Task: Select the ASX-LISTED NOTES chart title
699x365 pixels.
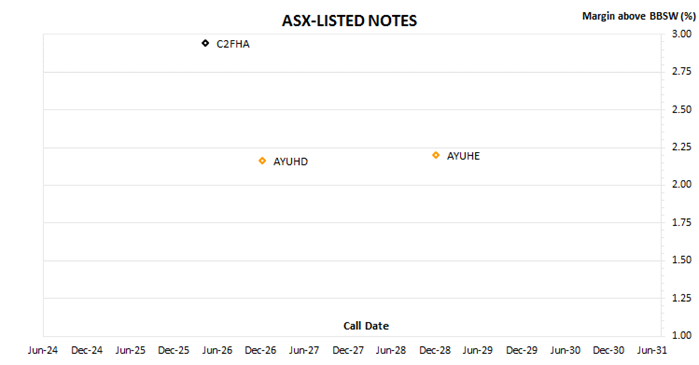Action: coord(350,21)
